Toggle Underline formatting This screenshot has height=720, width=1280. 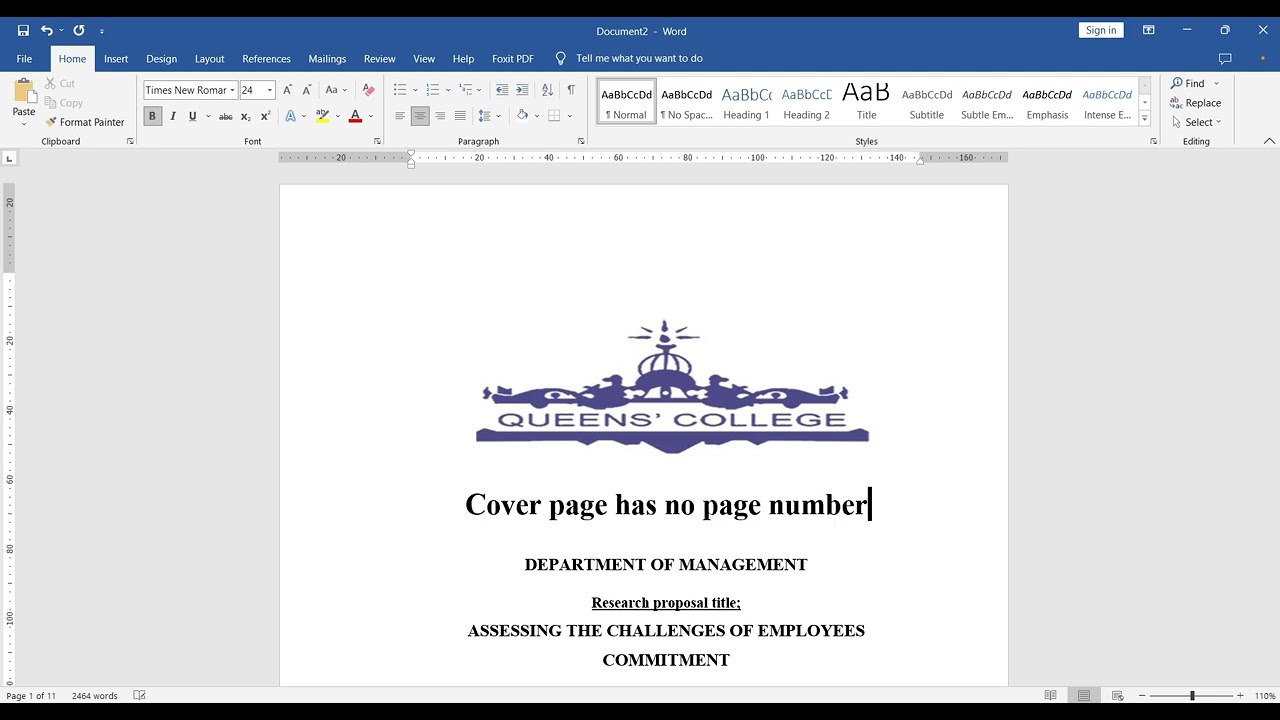192,116
